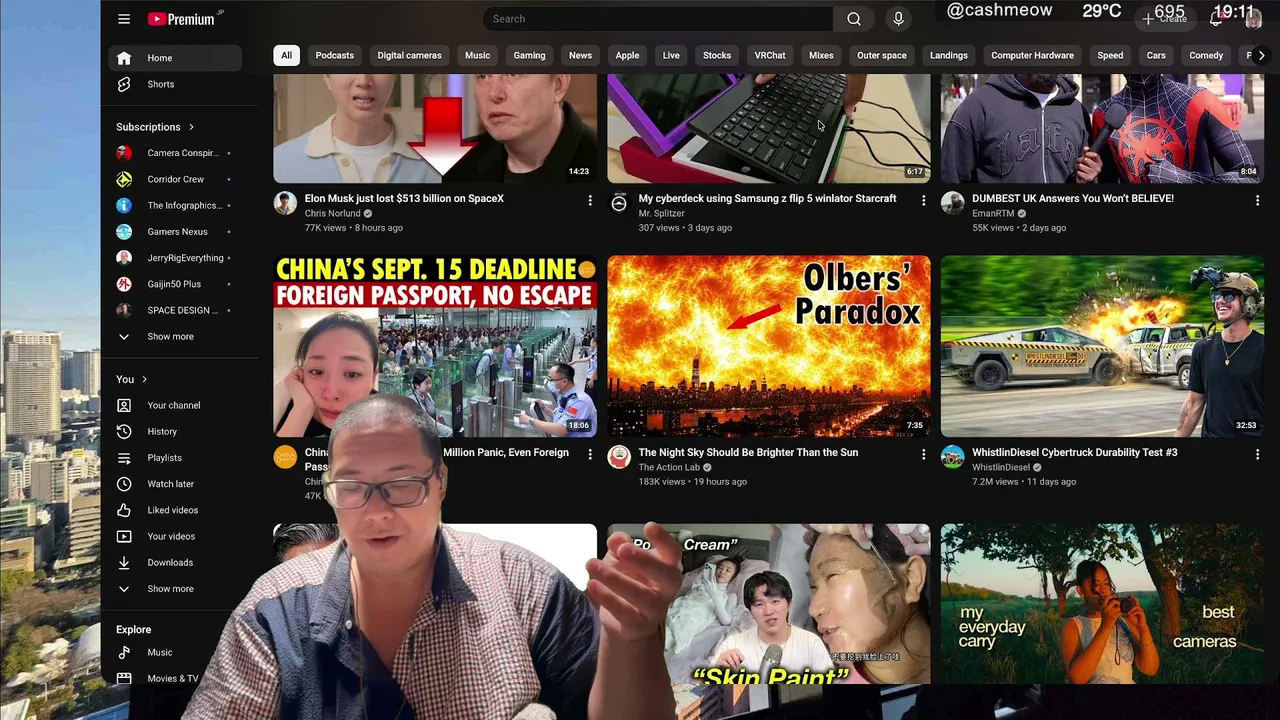Select the All filter chip
The width and height of the screenshot is (1280, 720).
click(x=286, y=56)
